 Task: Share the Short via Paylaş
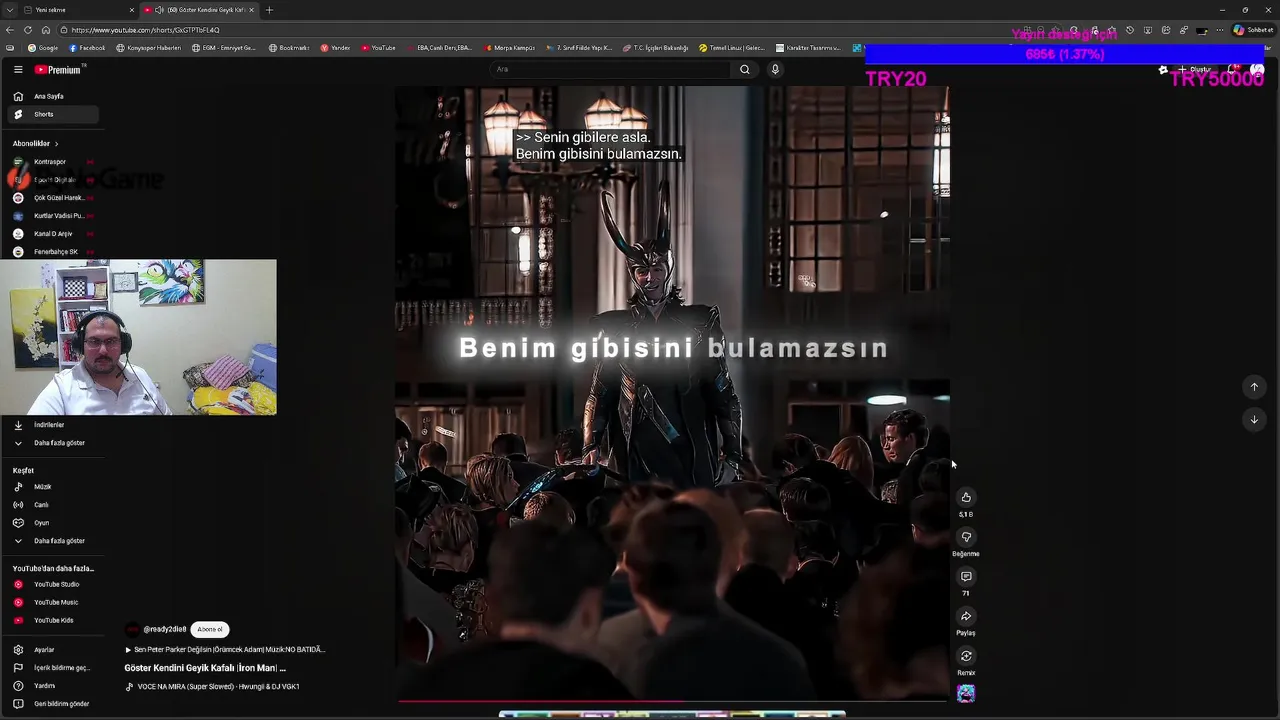pyautogui.click(x=966, y=616)
